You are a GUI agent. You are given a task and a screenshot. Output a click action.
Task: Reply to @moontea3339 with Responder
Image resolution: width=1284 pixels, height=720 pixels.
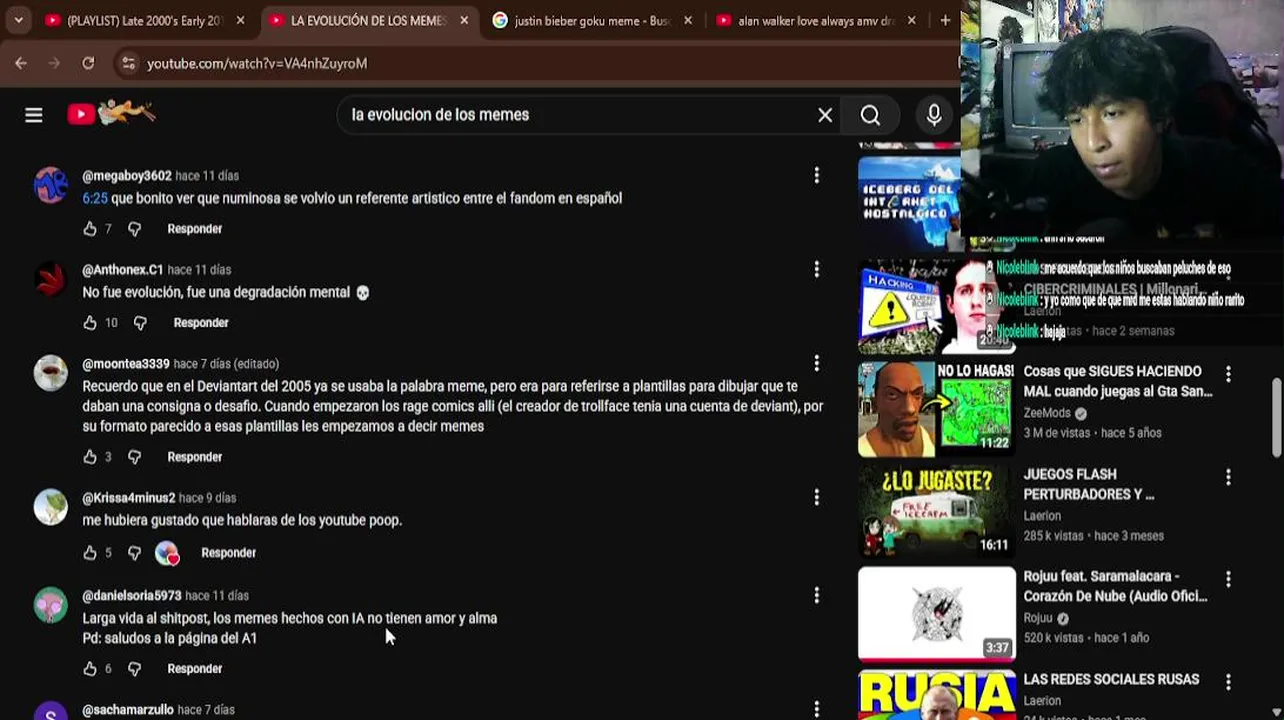(195, 457)
